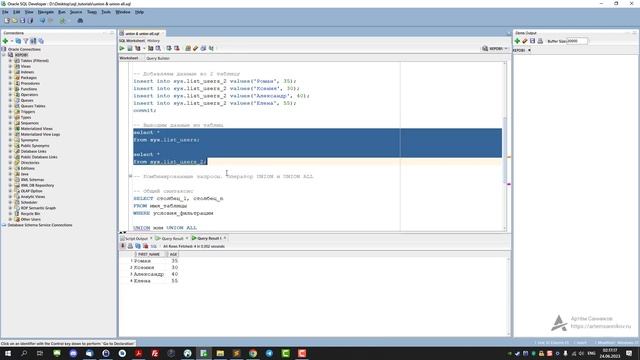The height and width of the screenshot is (360, 640).
Task: Click the red Delete icon in Query Result toolbar
Action: click(x=146, y=246)
